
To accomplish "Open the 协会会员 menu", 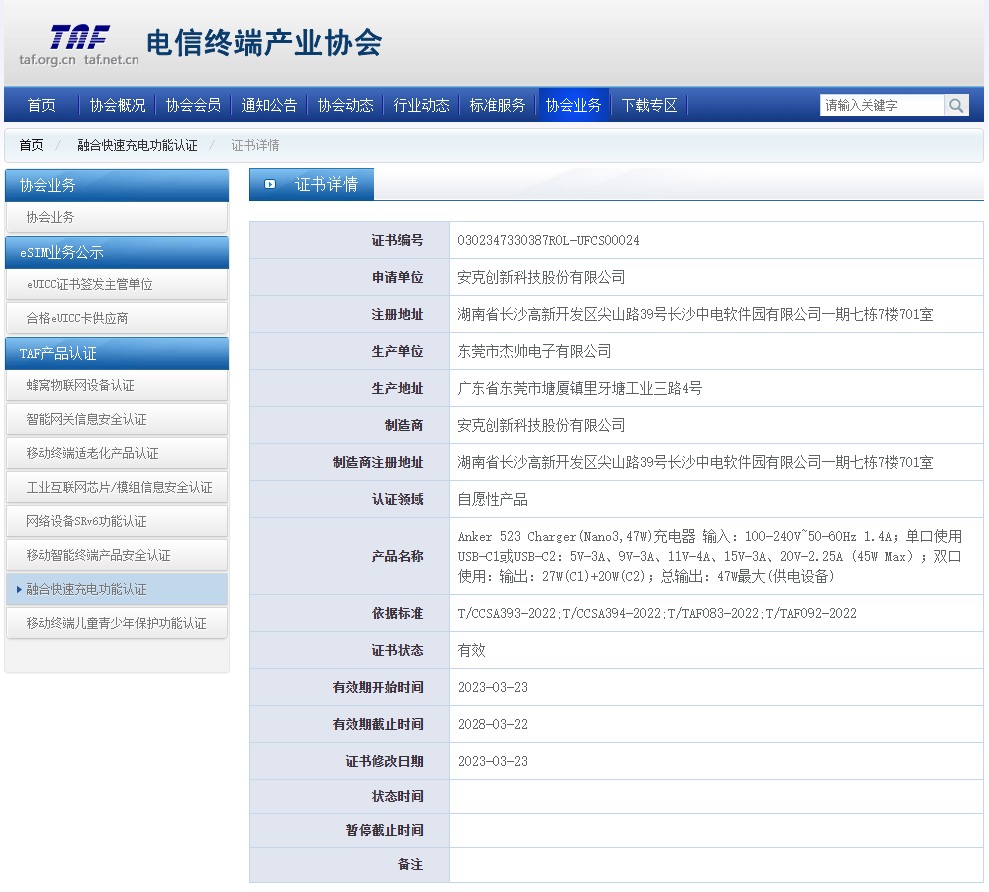I will (194, 105).
